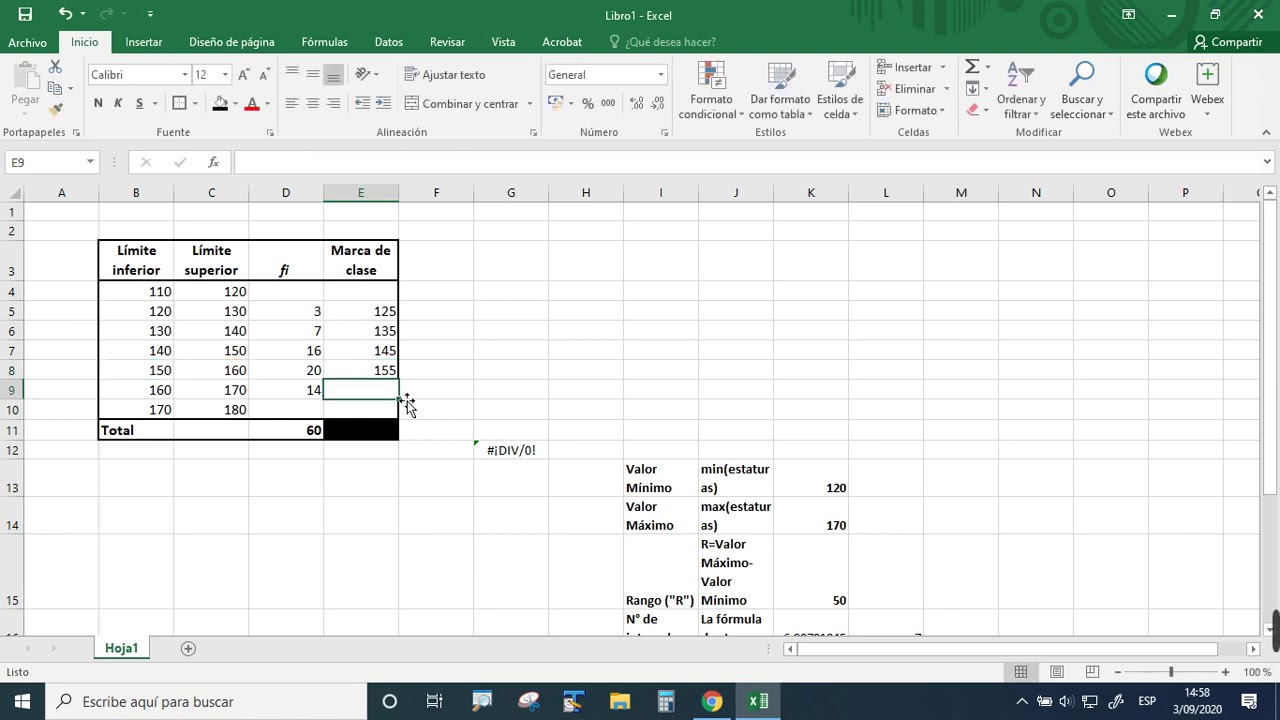1280x720 pixels.
Task: Align text to top of cell
Action: [292, 74]
